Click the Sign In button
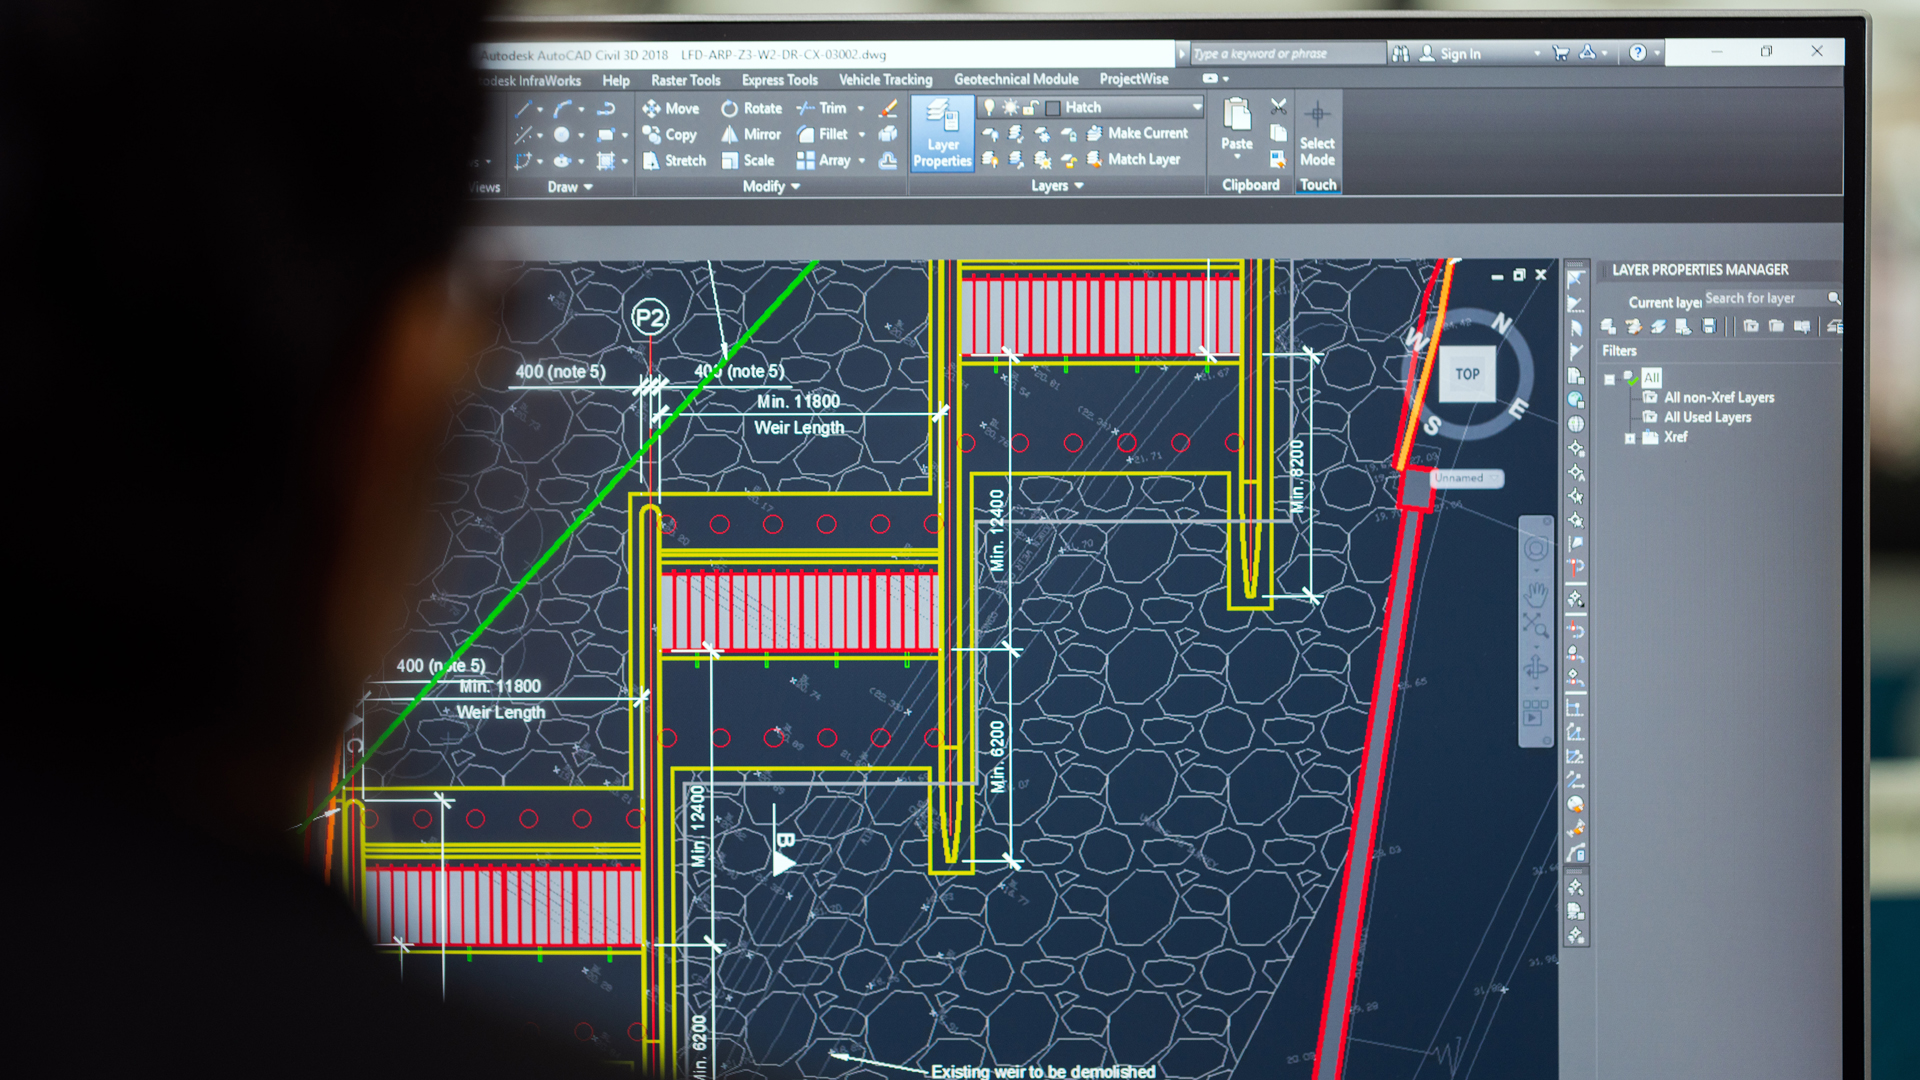1920x1080 pixels. tap(1450, 54)
